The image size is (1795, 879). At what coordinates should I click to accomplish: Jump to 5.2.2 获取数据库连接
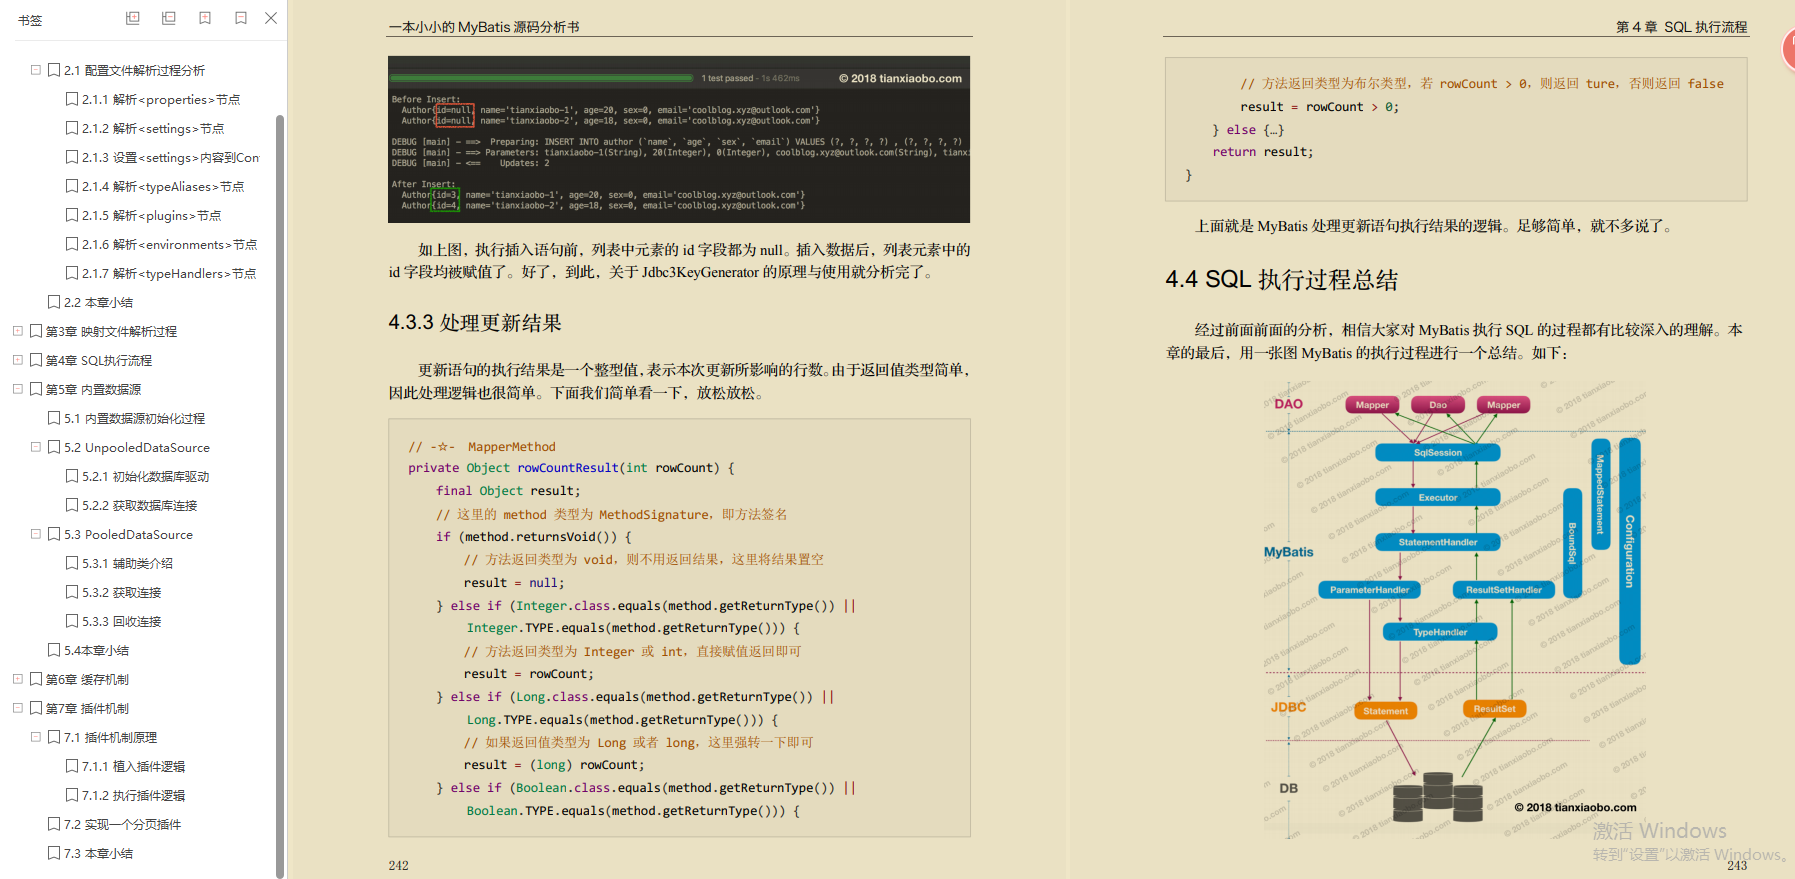click(140, 505)
